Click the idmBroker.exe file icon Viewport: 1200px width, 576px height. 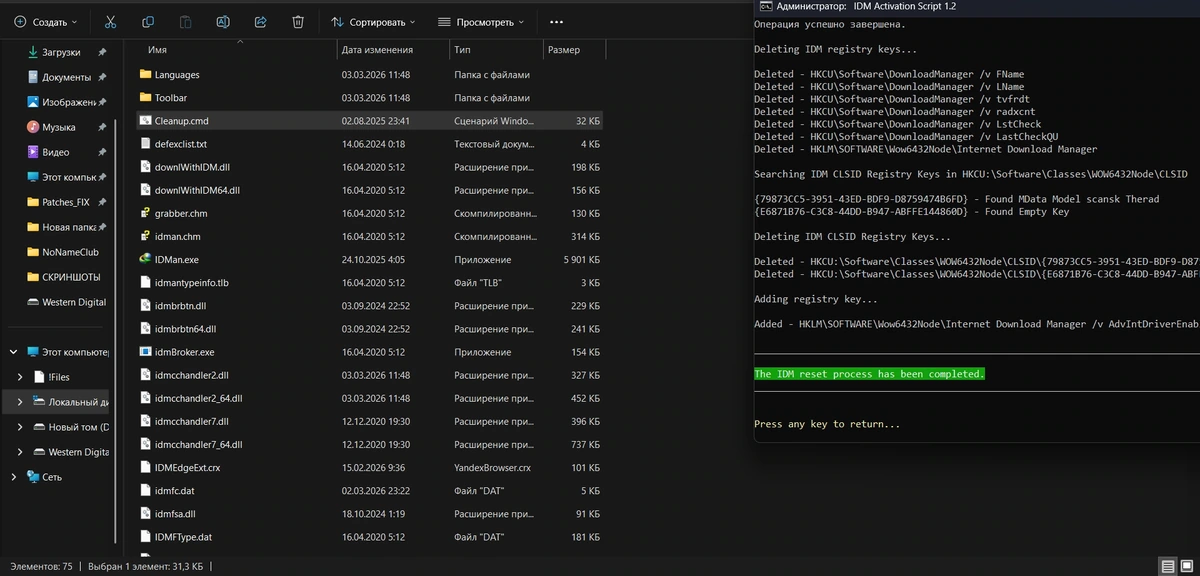[x=145, y=352]
